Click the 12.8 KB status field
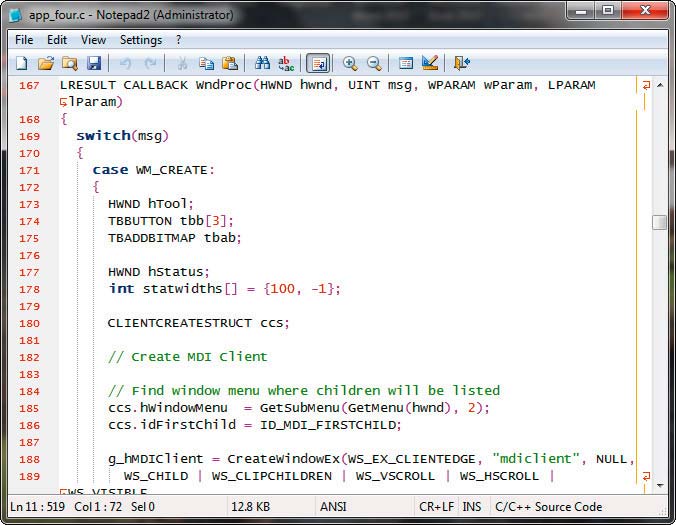This screenshot has width=676, height=525. (250, 507)
